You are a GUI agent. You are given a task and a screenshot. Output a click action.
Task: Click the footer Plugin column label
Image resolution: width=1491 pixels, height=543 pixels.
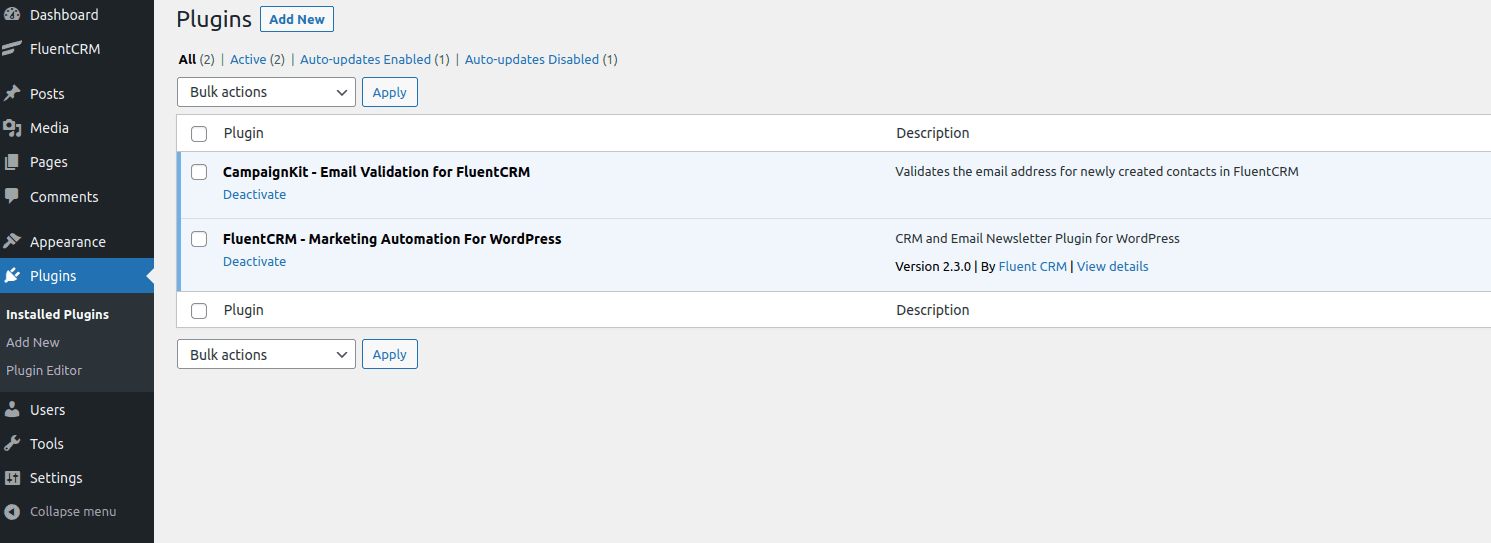pyautogui.click(x=244, y=310)
